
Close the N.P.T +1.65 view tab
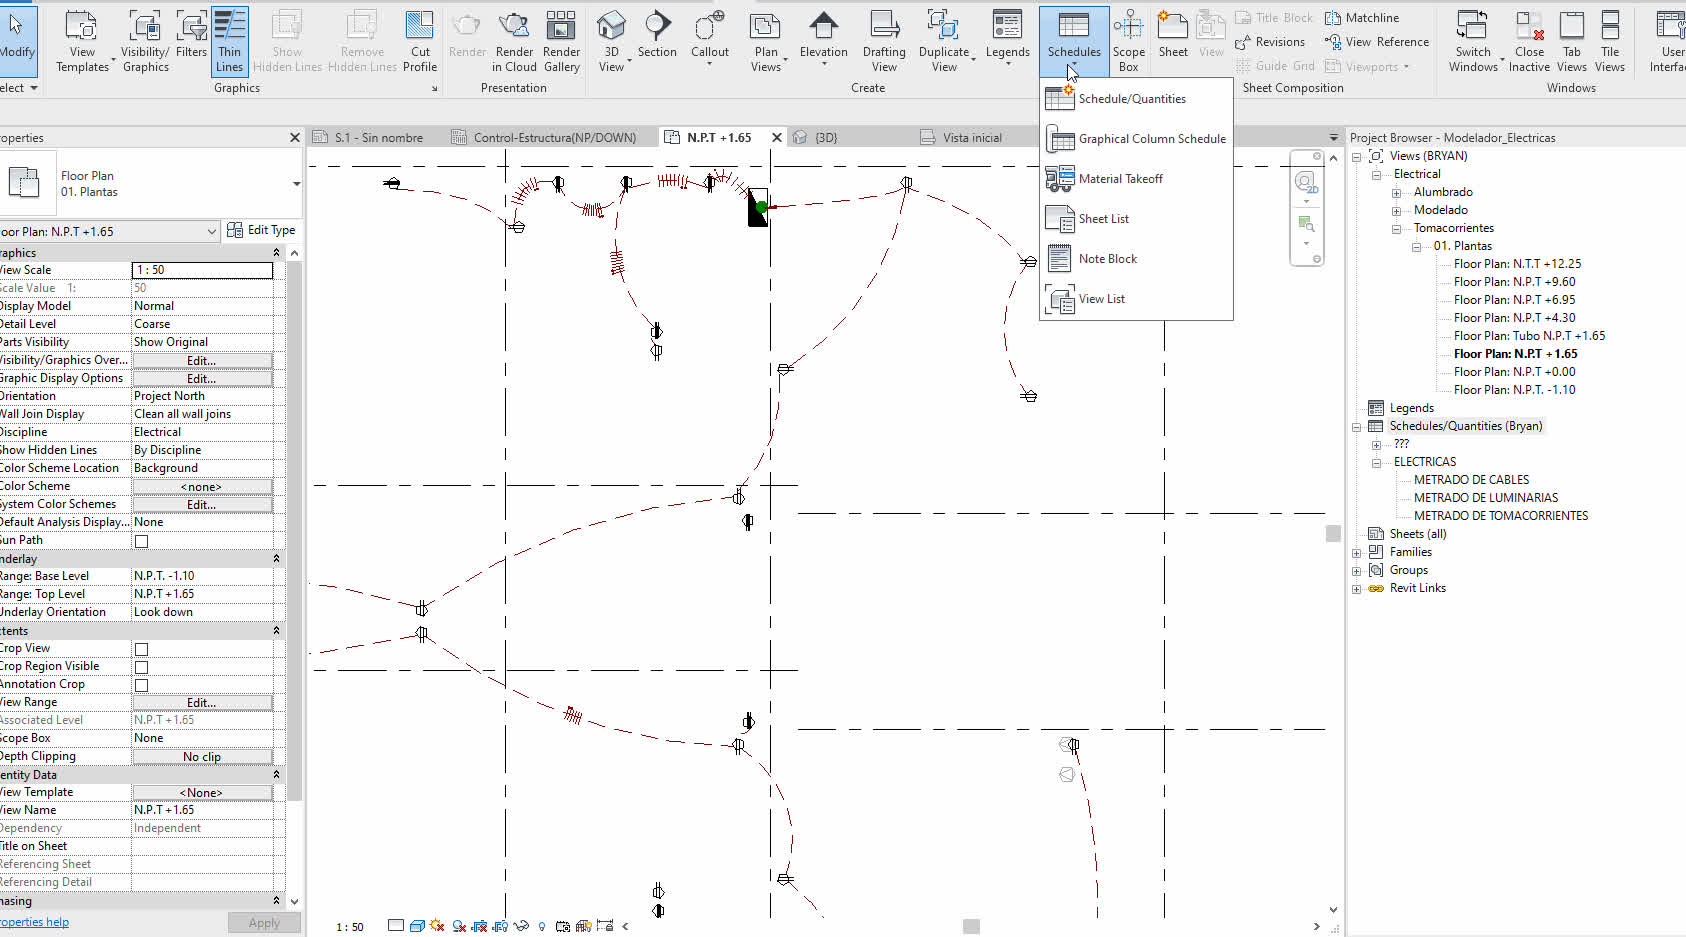pyautogui.click(x=776, y=138)
